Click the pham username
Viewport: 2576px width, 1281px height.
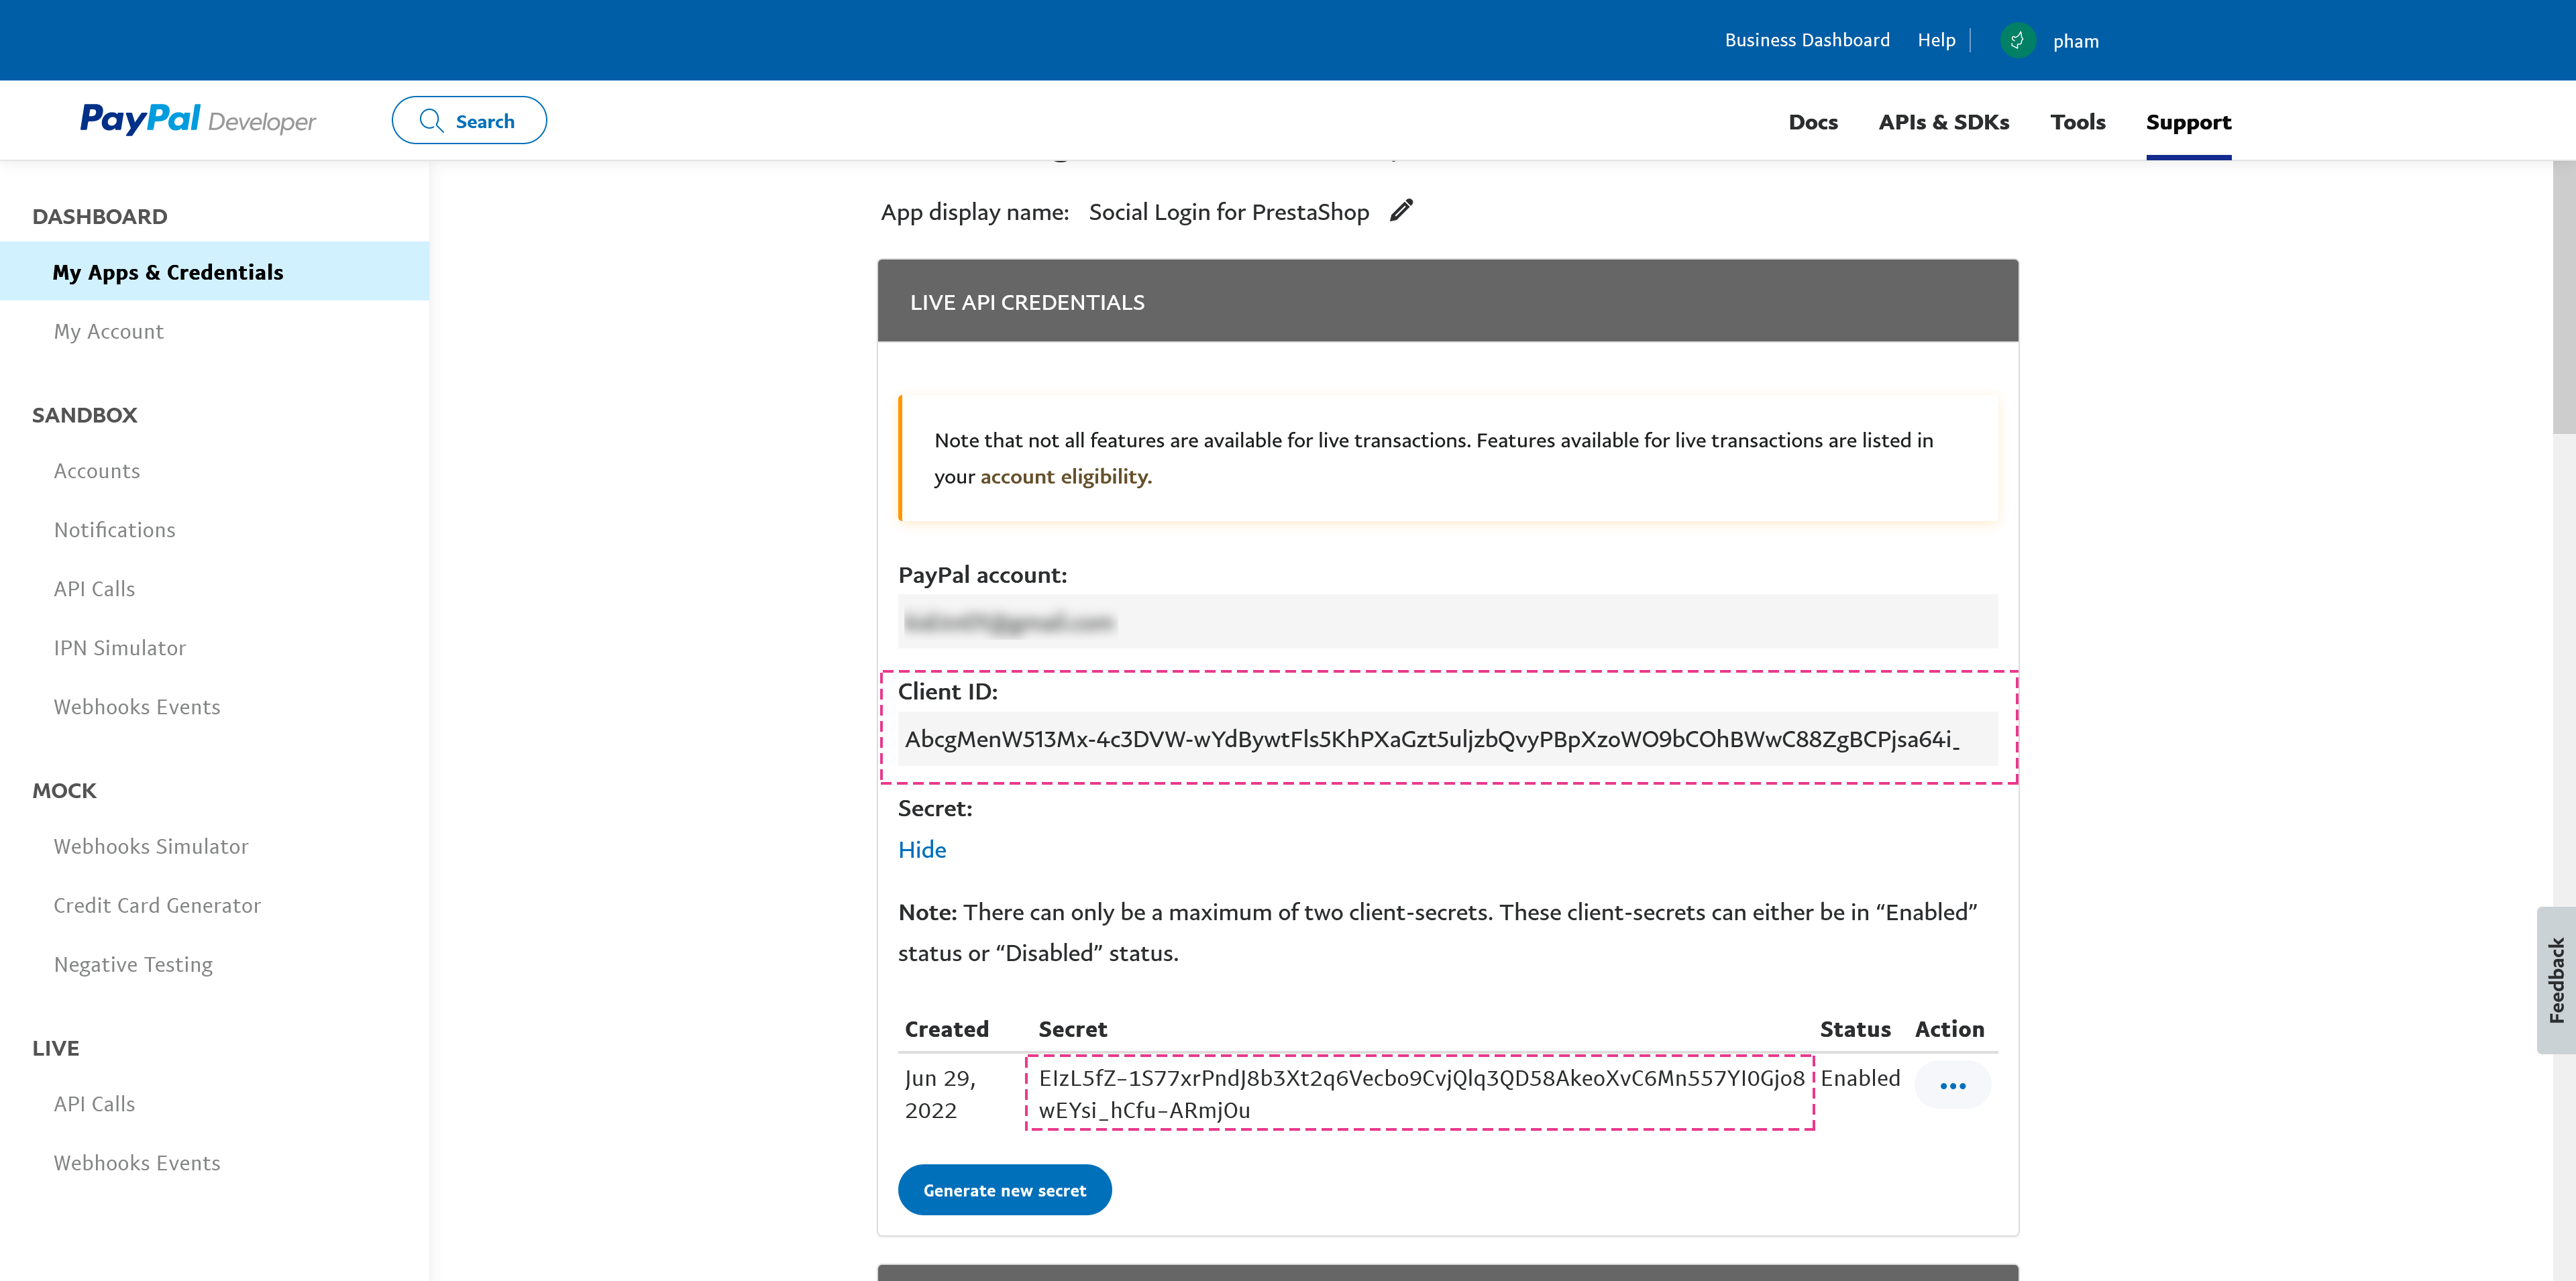(x=2076, y=41)
